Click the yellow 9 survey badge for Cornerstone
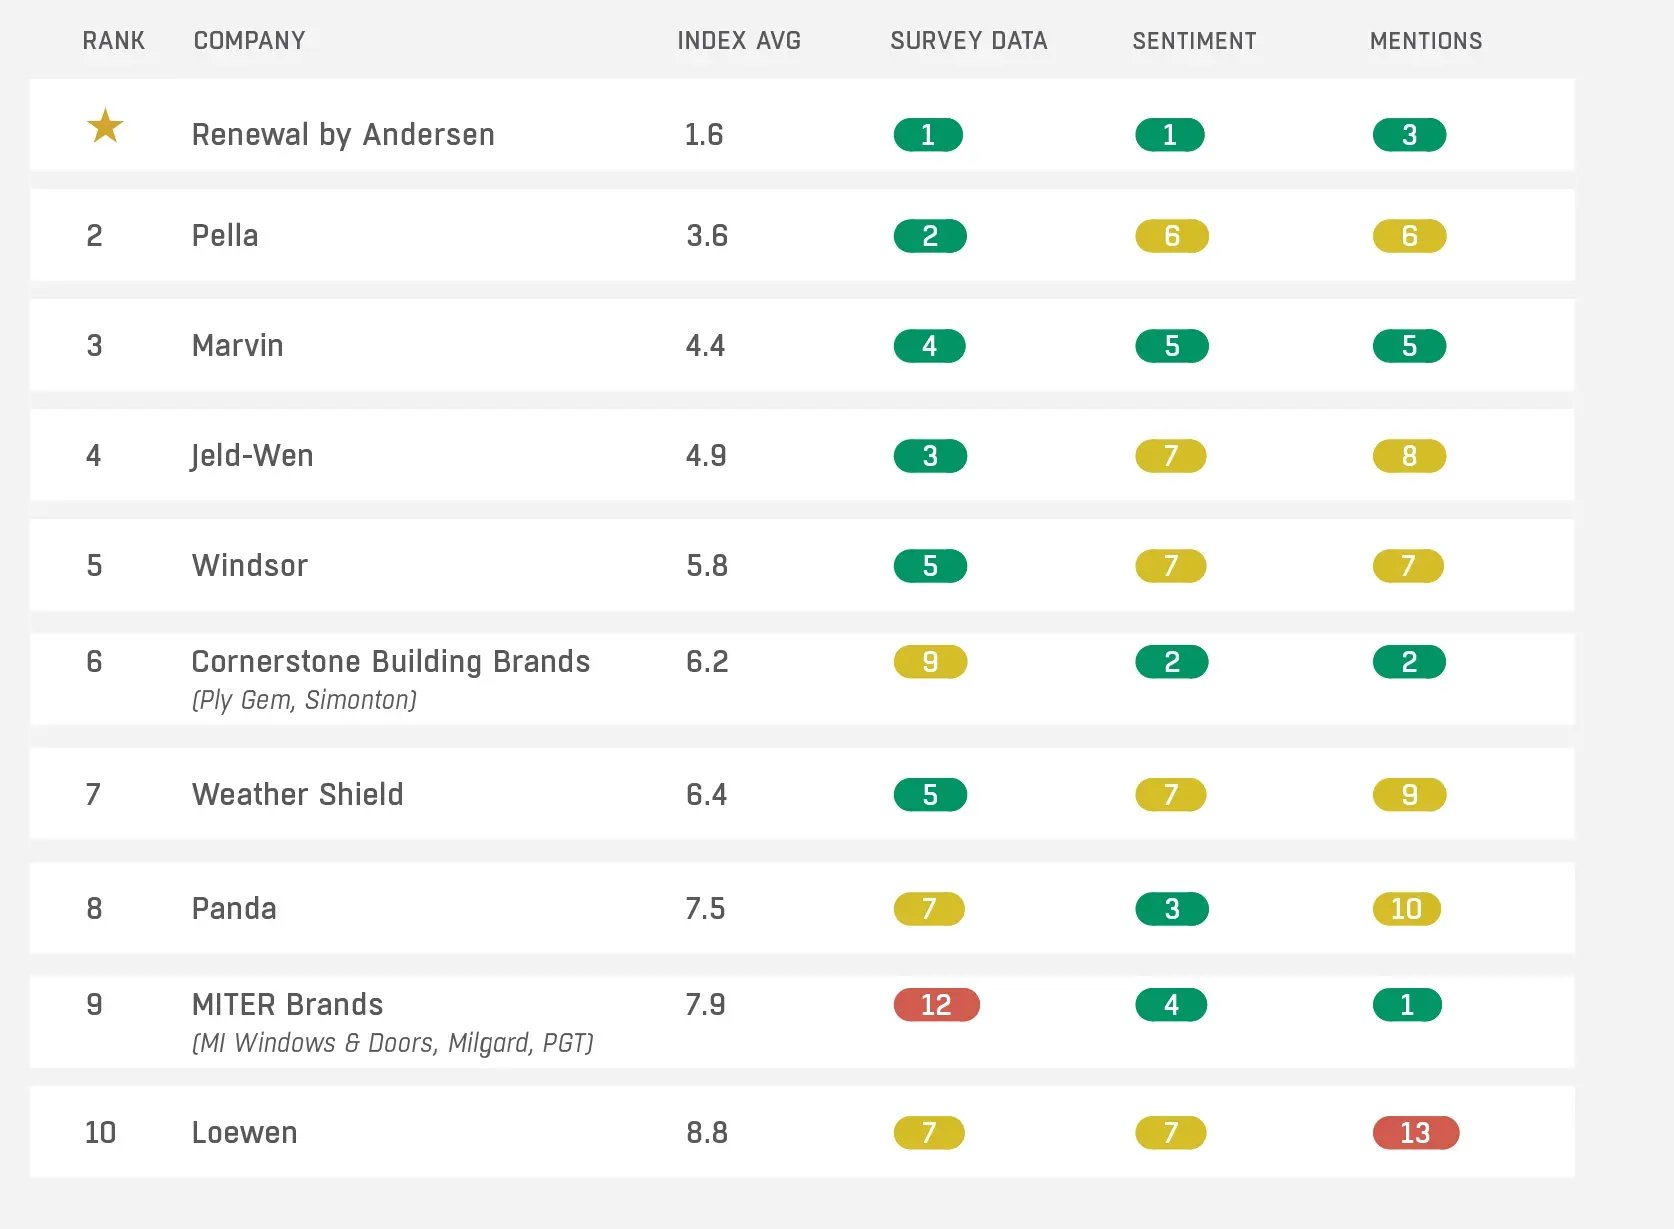Viewport: 1674px width, 1229px height. [x=930, y=662]
